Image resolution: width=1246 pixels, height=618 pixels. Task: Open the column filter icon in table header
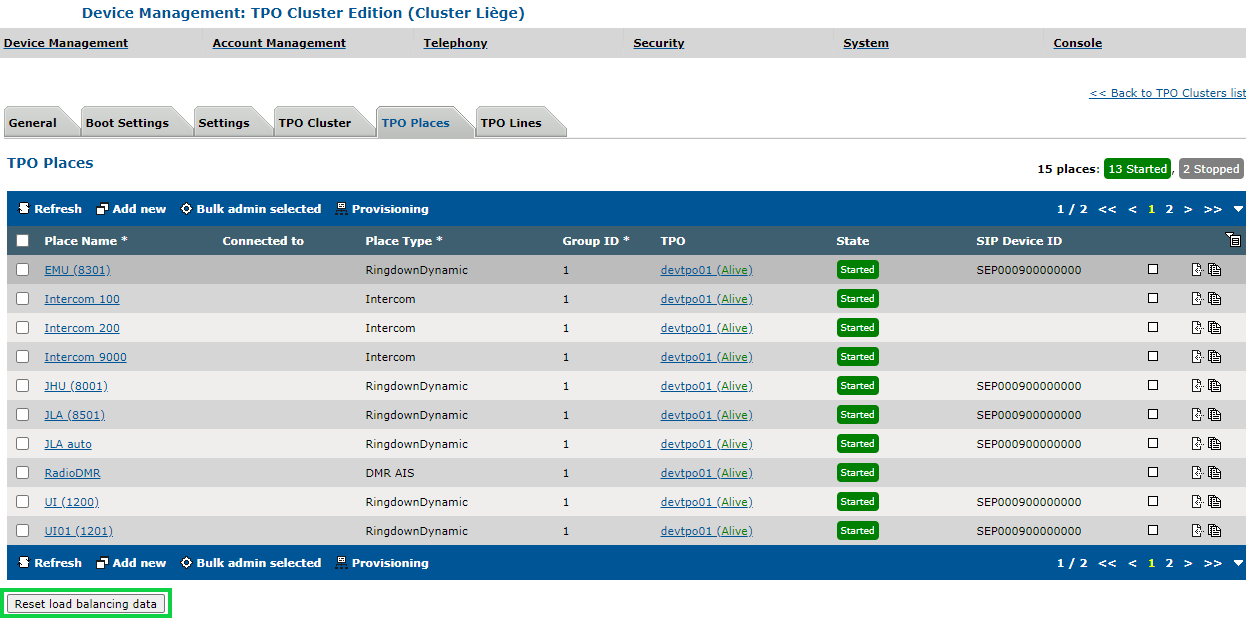1232,240
